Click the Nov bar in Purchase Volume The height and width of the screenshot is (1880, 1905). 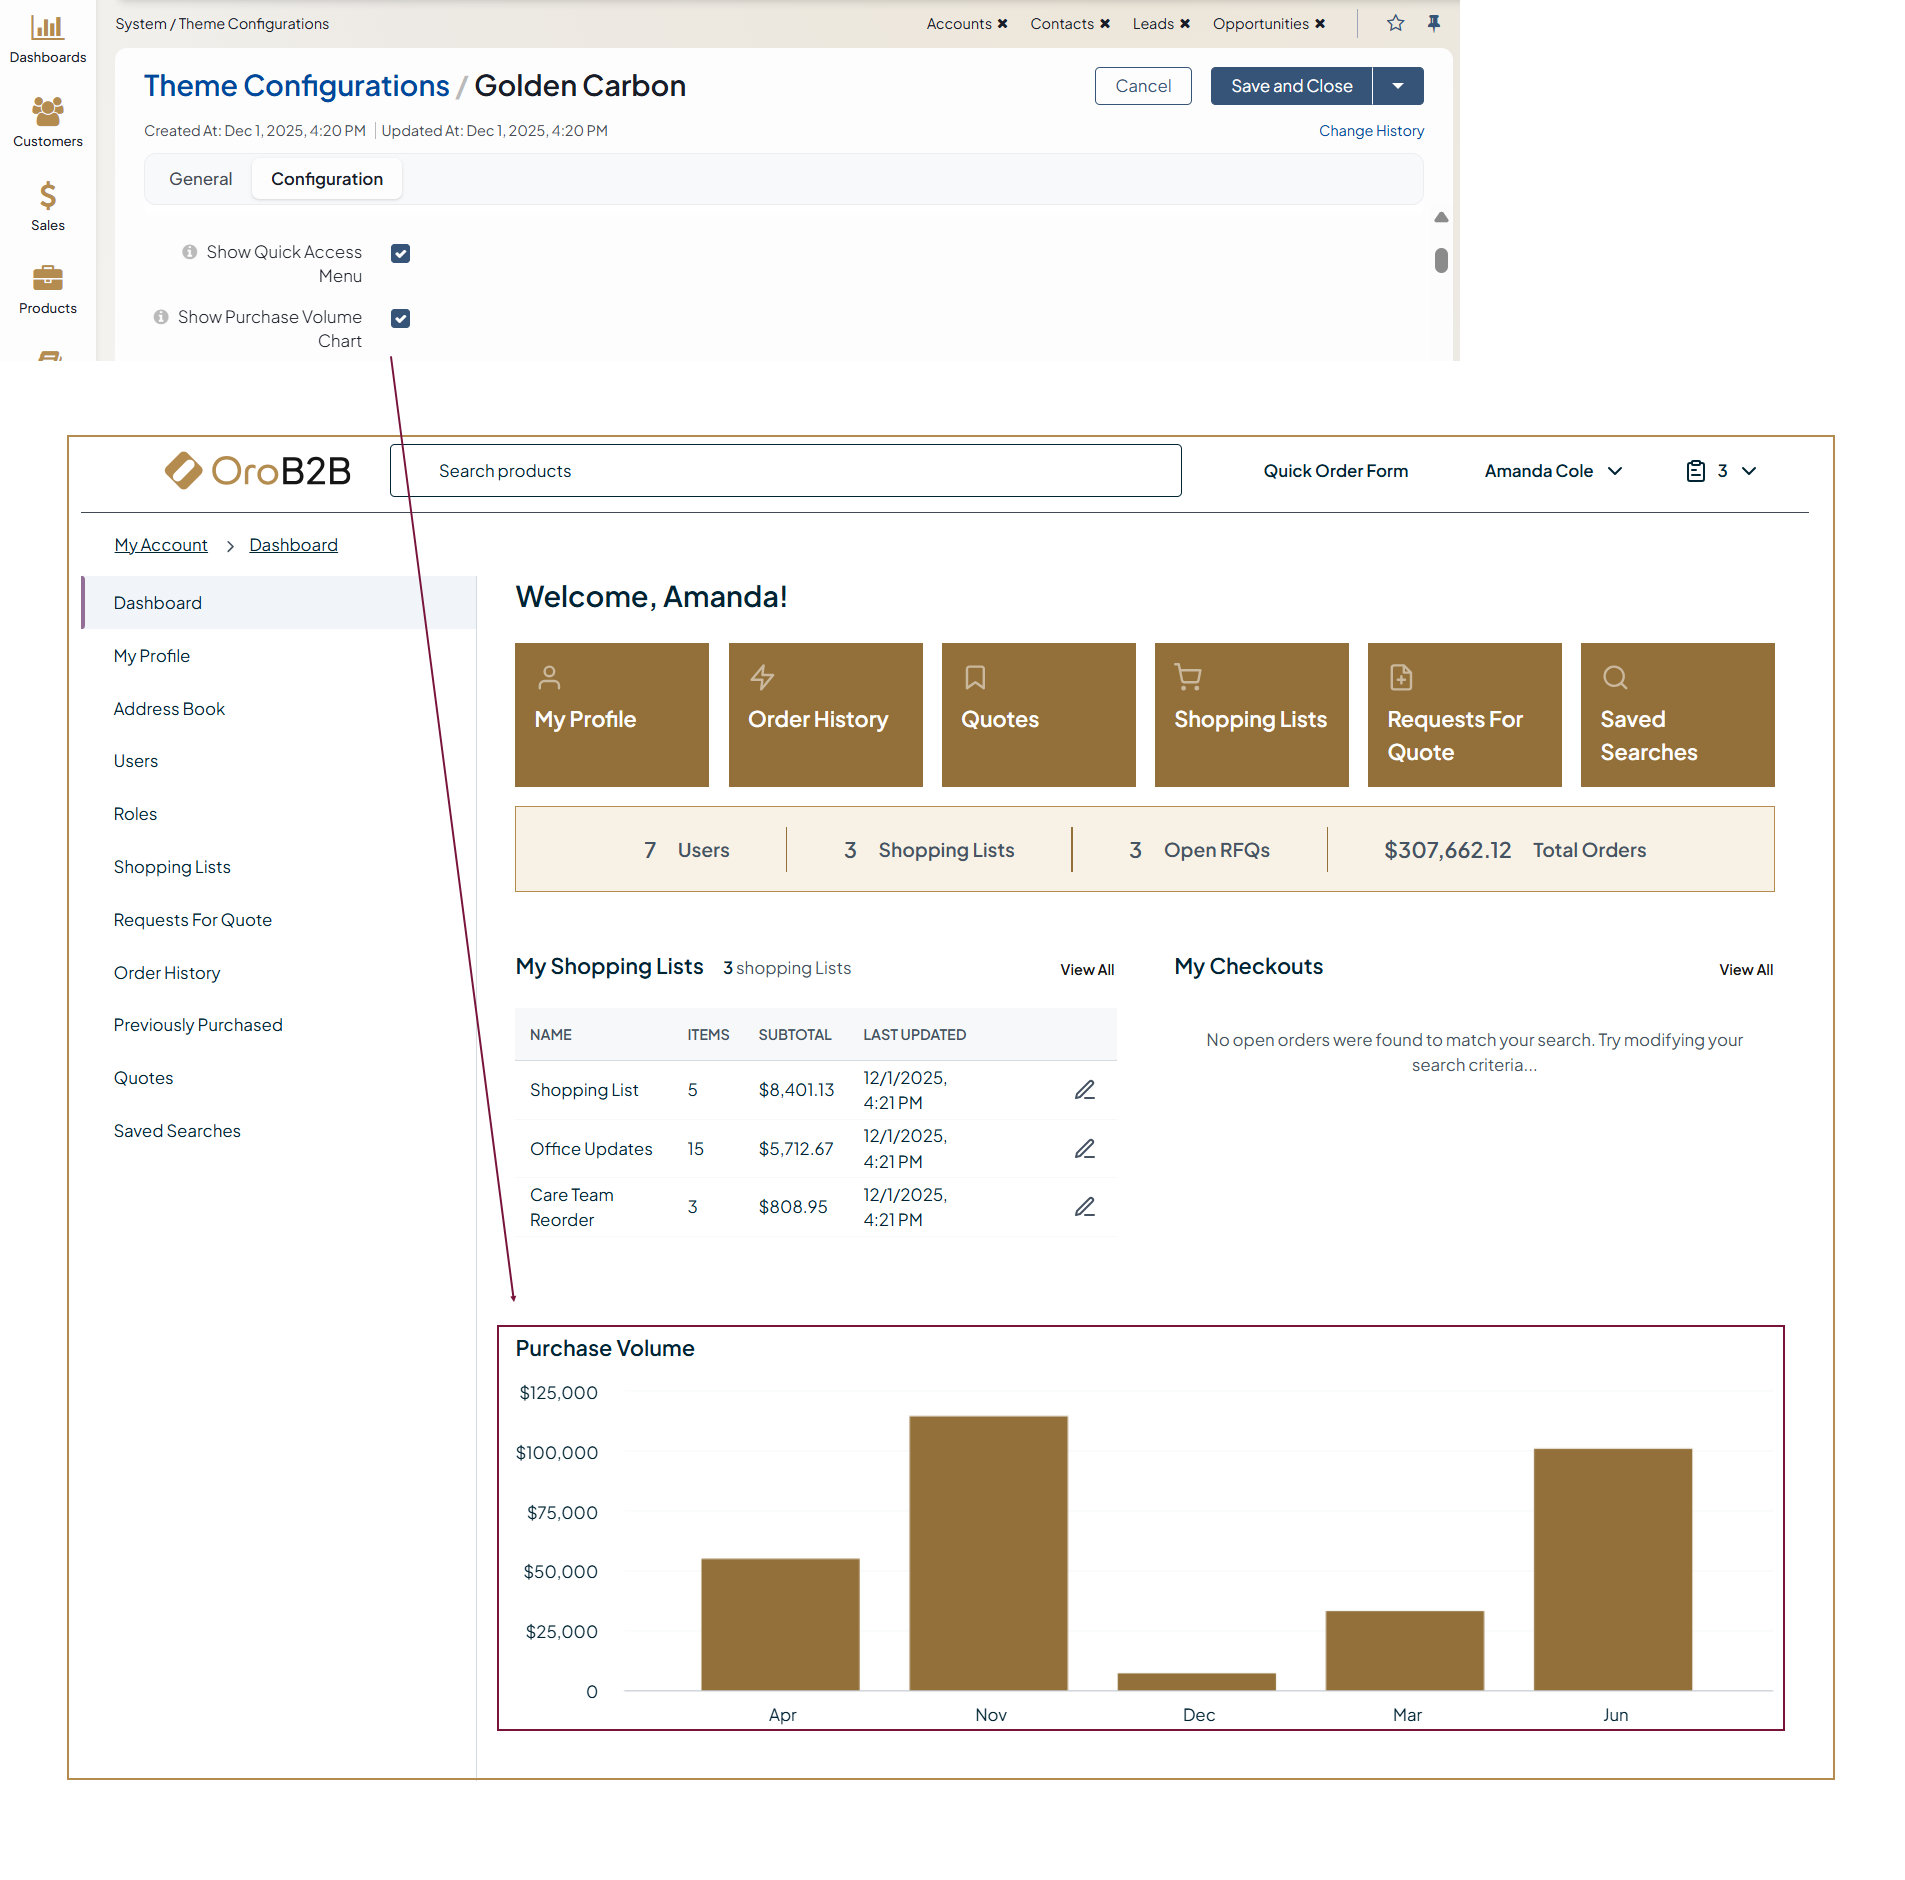(x=988, y=1552)
